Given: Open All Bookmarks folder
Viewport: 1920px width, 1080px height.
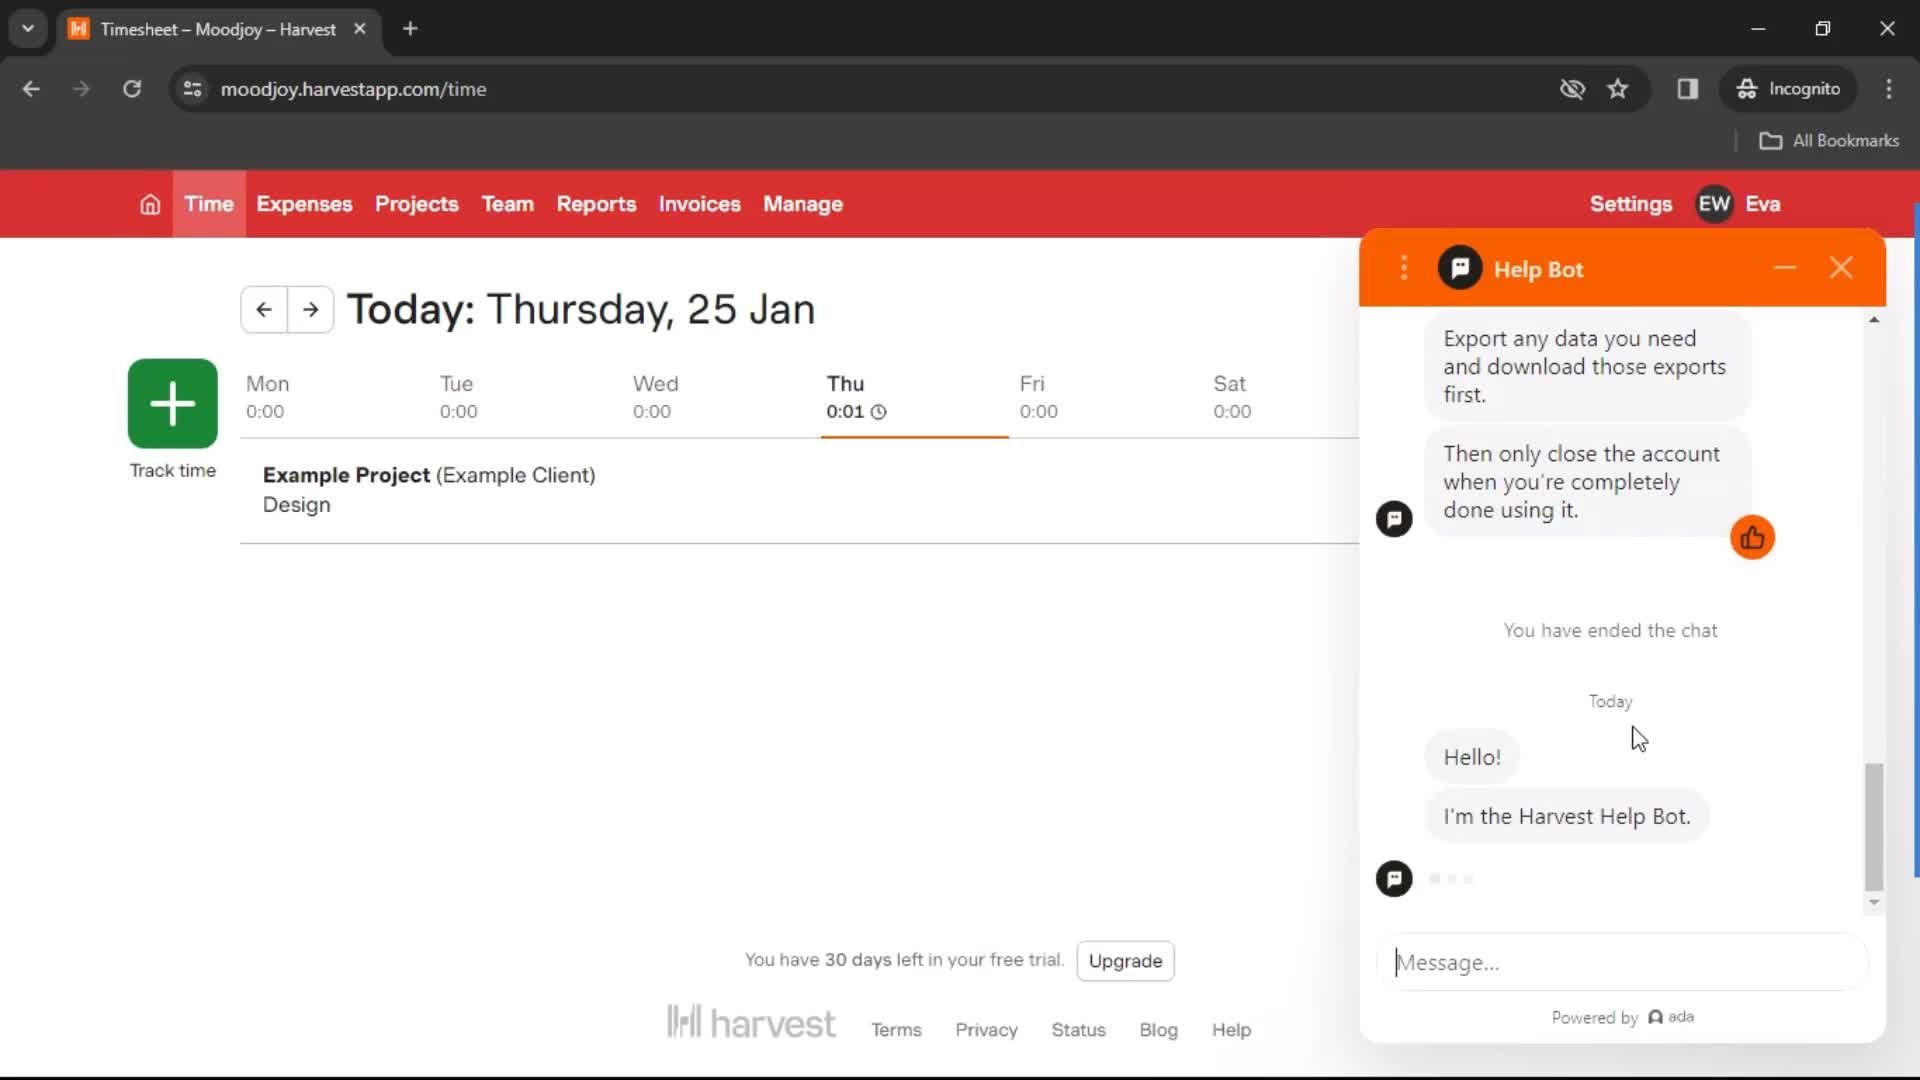Looking at the screenshot, I should click(x=1829, y=141).
